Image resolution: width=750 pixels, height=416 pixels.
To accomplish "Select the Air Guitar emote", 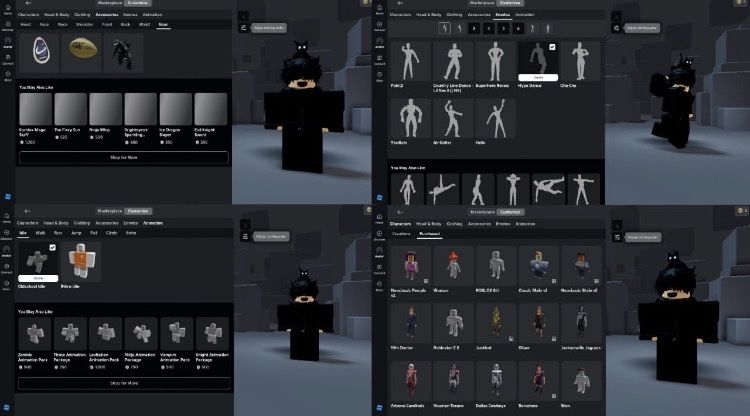I will tap(452, 121).
